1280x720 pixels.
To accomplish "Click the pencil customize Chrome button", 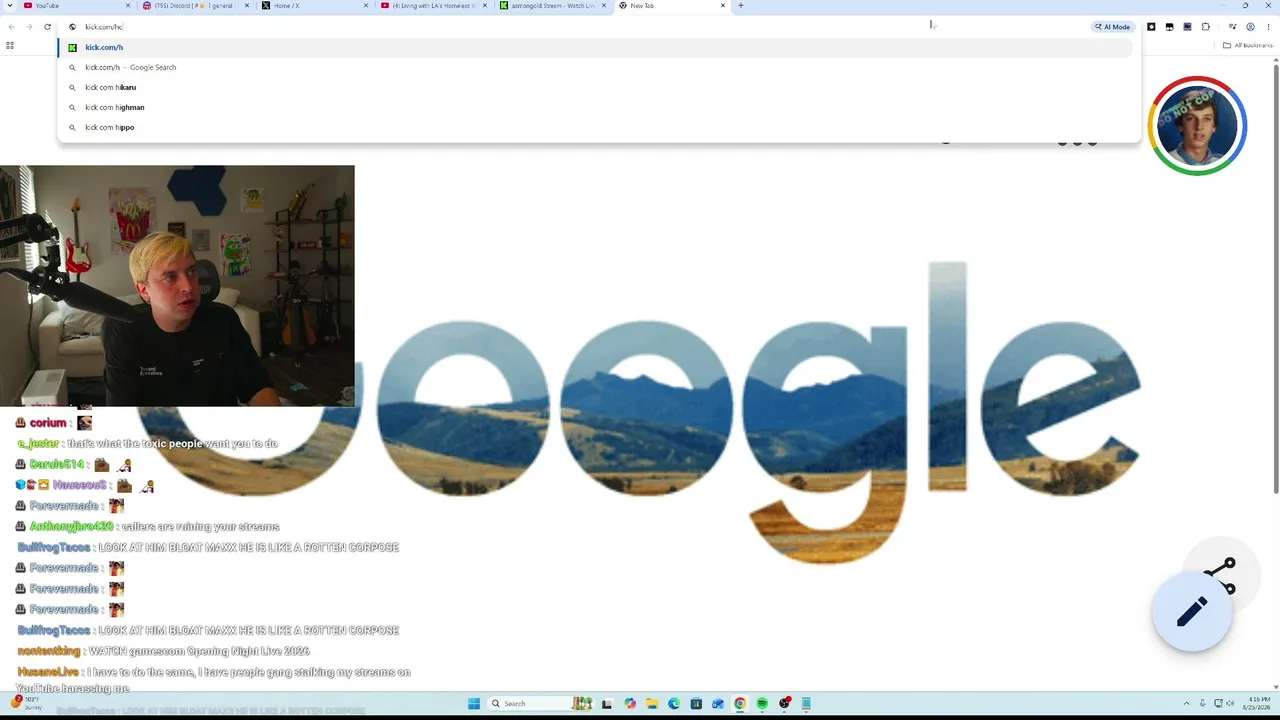I will (x=1192, y=612).
